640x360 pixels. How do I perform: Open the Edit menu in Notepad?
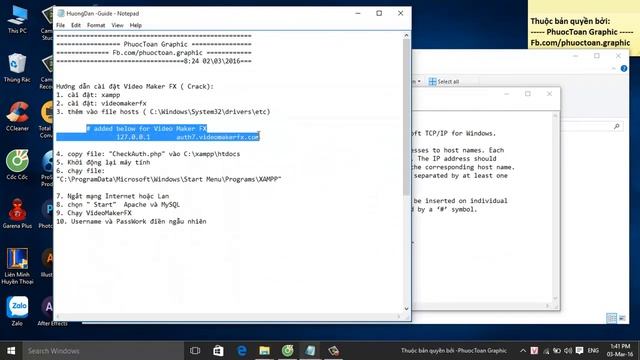[x=76, y=25]
